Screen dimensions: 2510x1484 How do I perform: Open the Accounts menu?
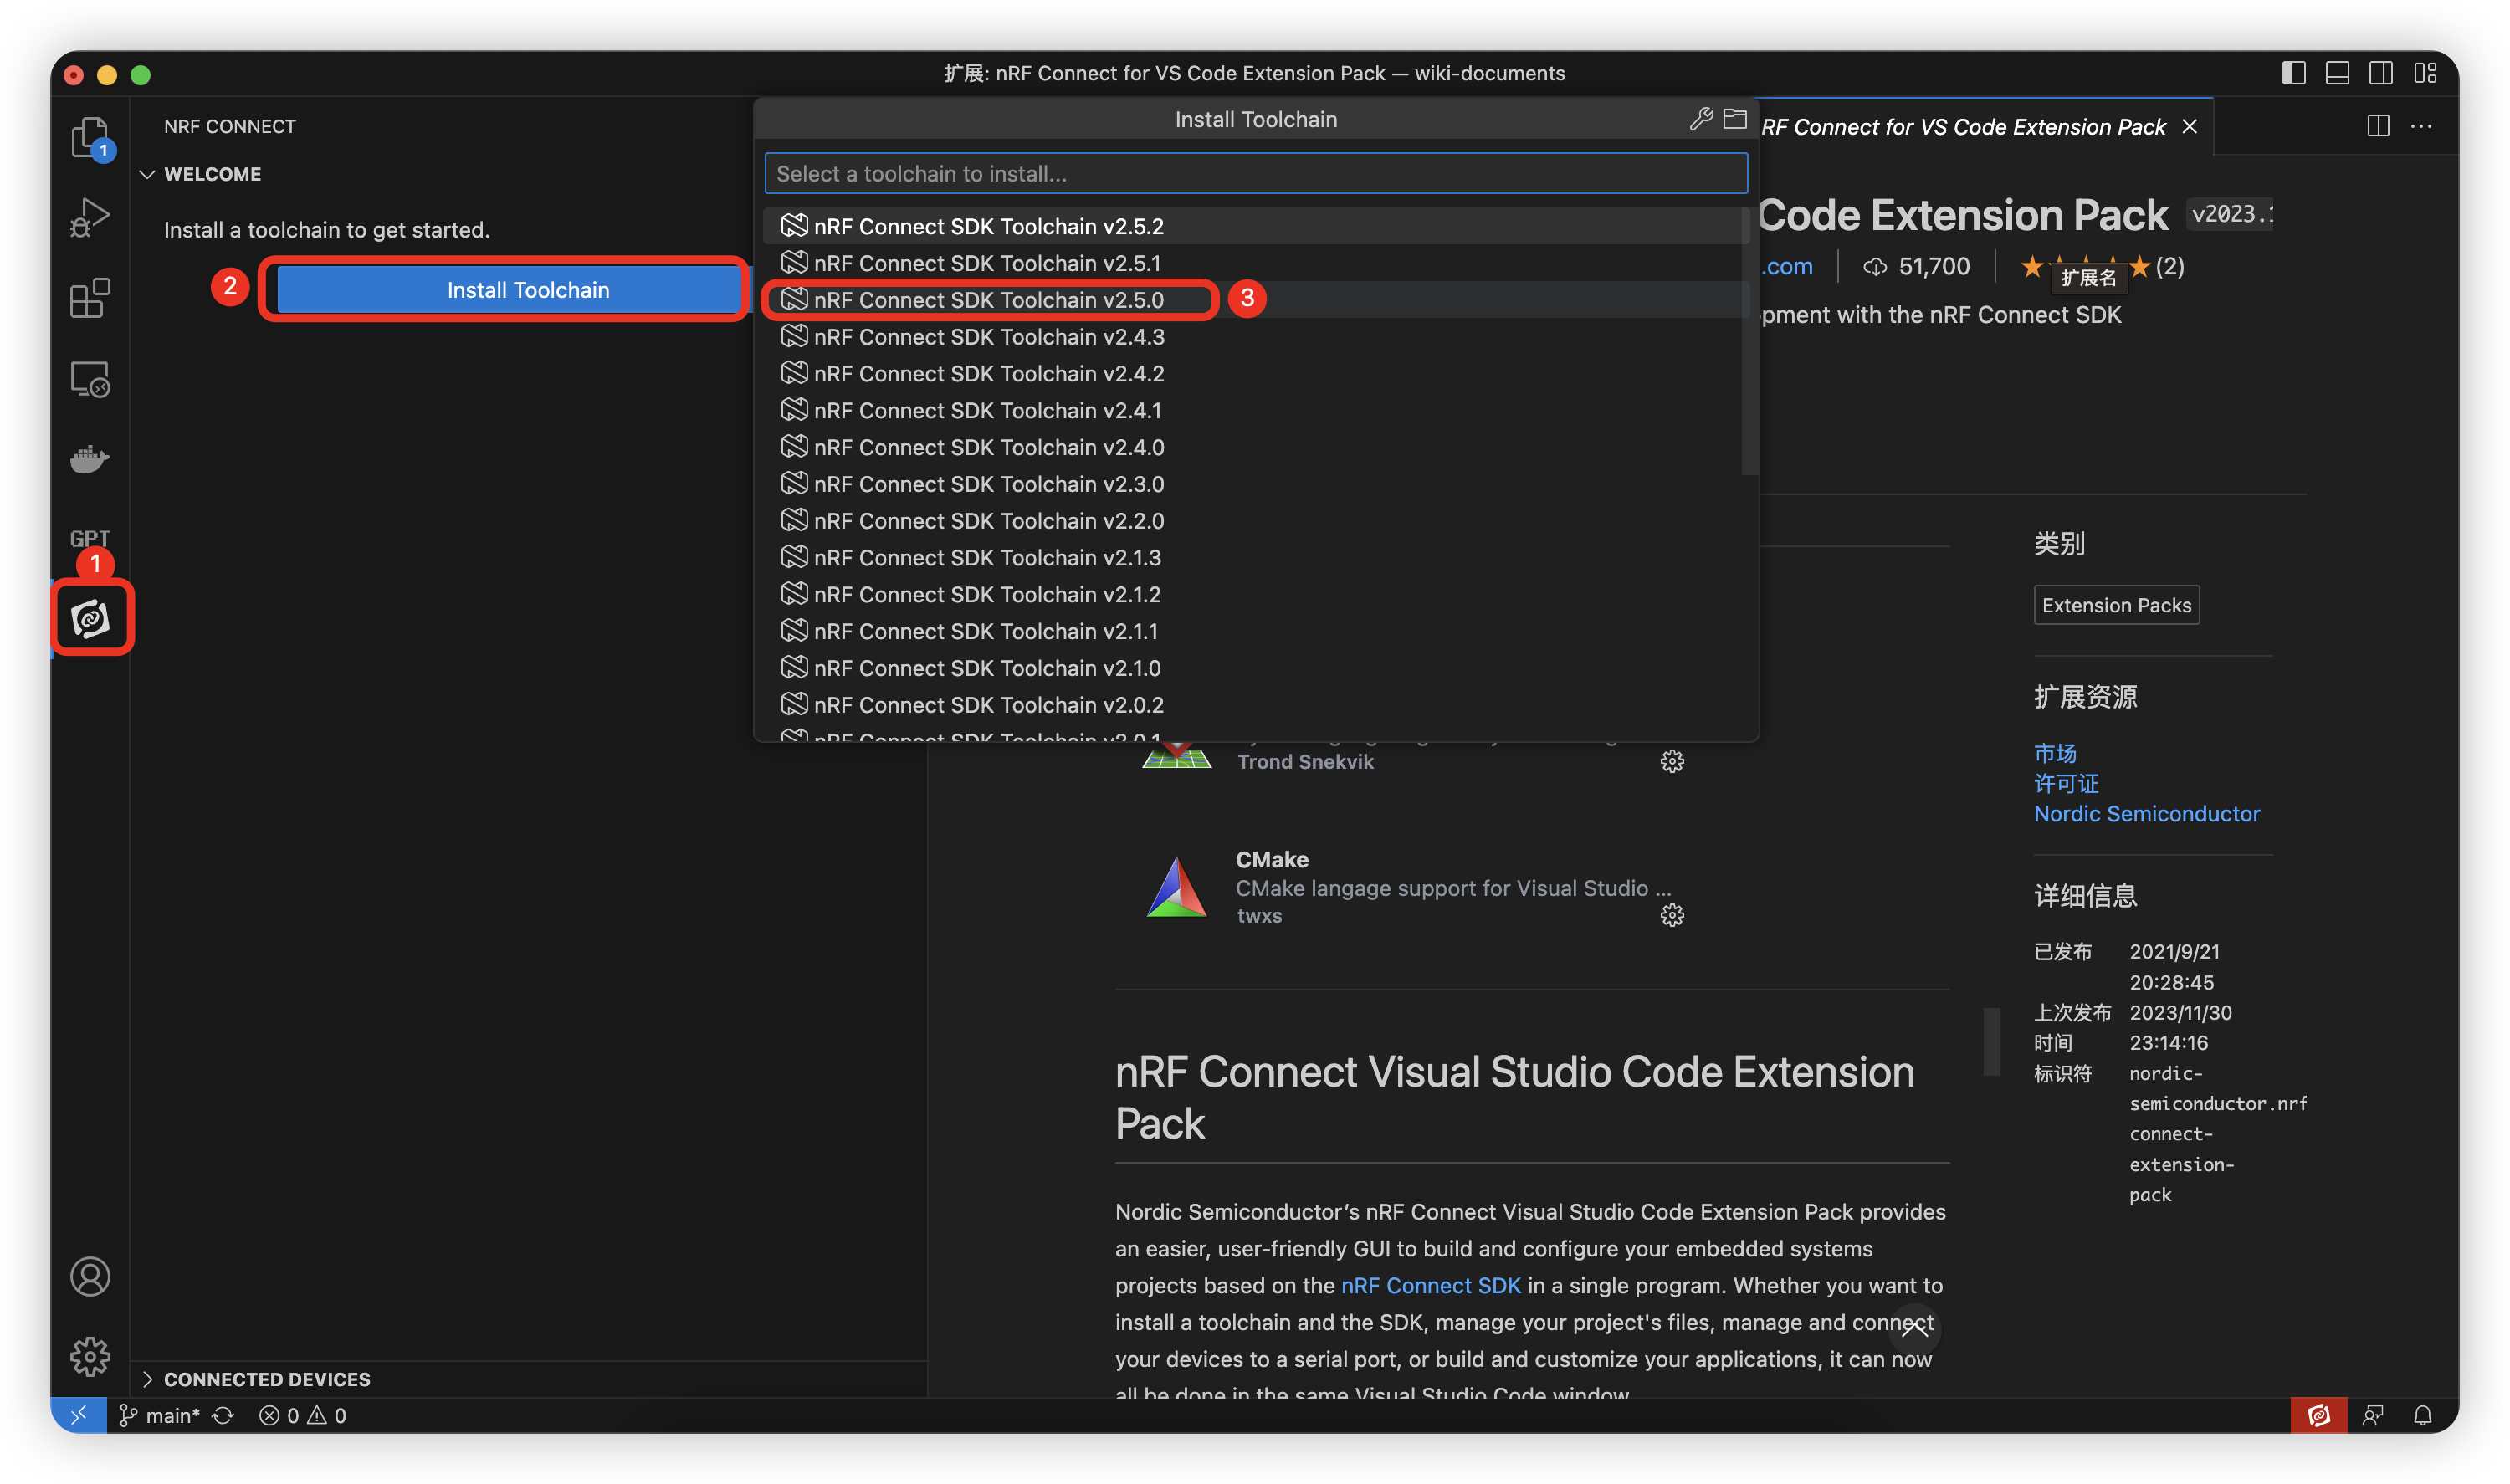coord(90,1276)
